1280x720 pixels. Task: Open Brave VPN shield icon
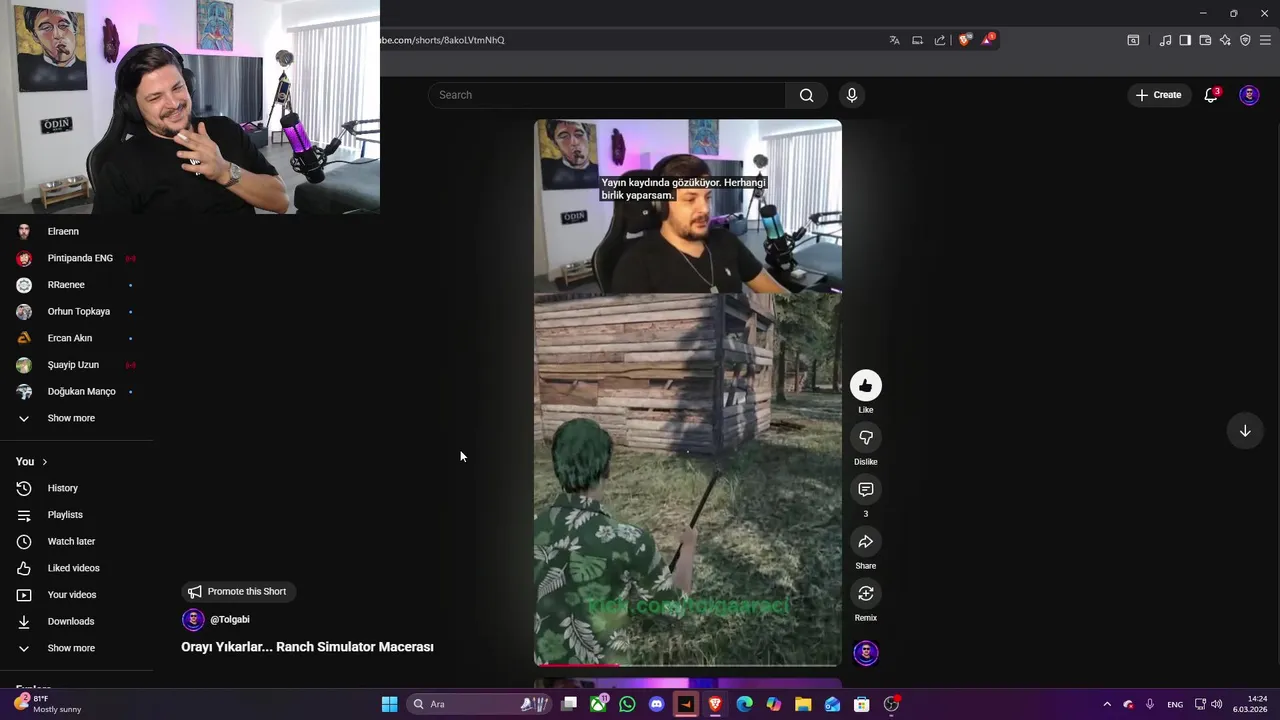1245,40
